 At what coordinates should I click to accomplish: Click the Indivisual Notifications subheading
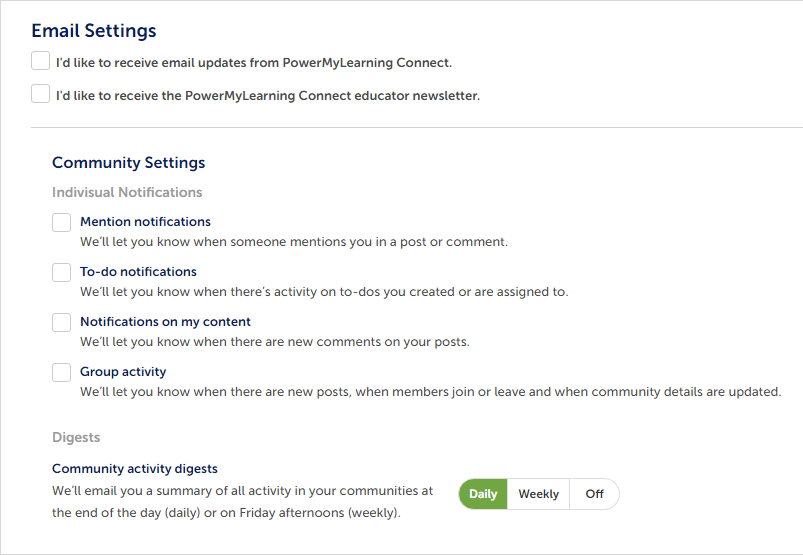(x=127, y=193)
